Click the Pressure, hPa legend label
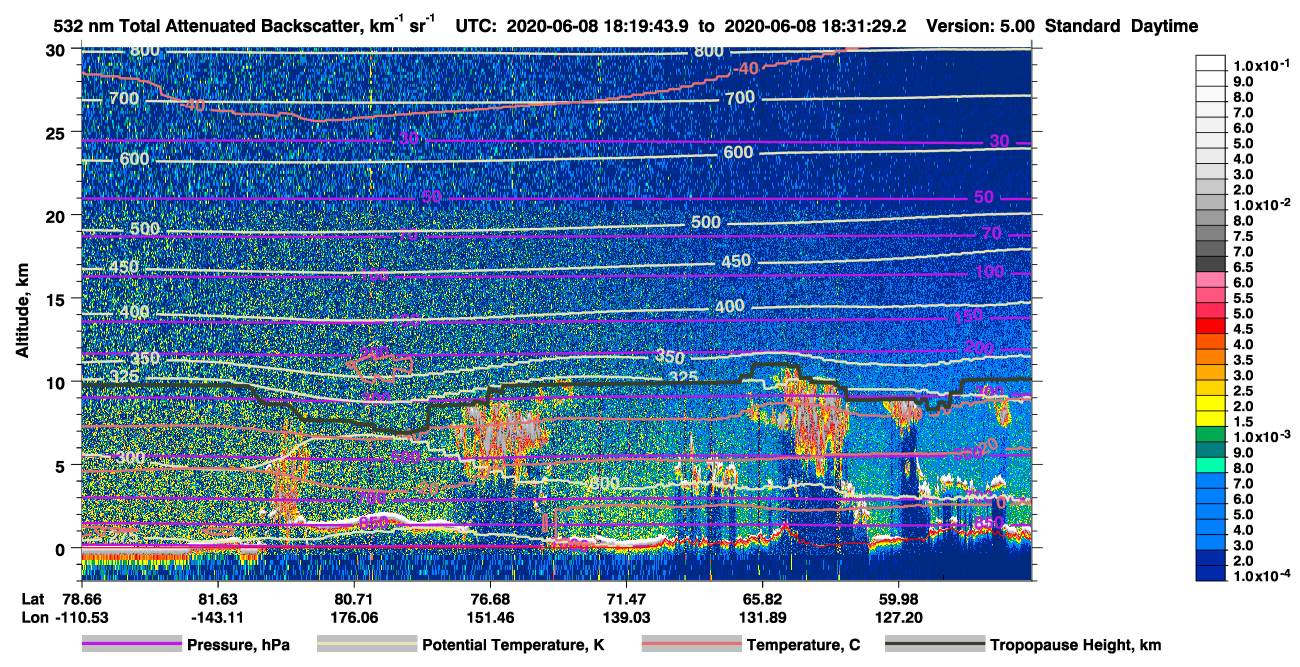Viewport: 1300px width, 667px height. pos(238,645)
